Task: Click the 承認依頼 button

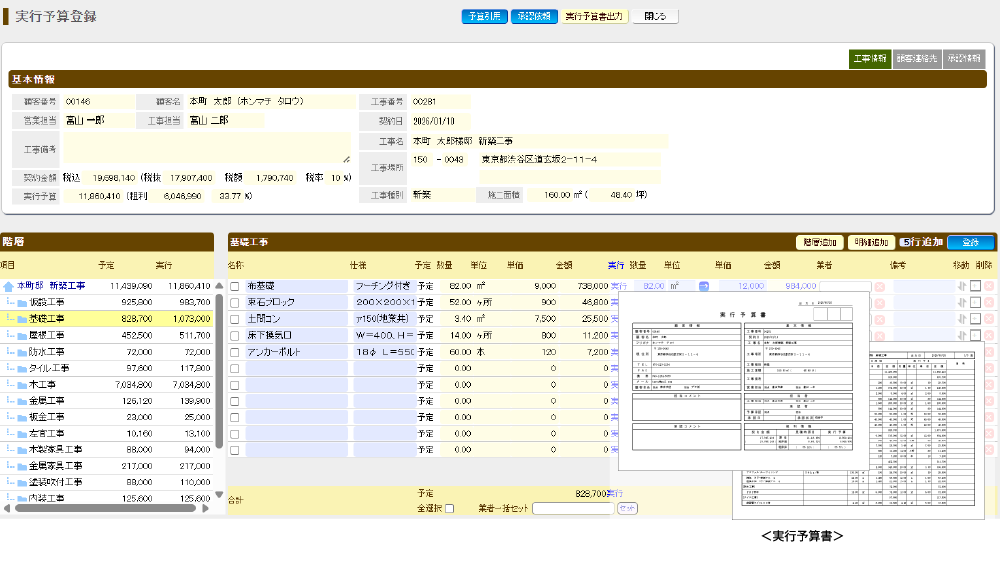Action: pyautogui.click(x=534, y=17)
